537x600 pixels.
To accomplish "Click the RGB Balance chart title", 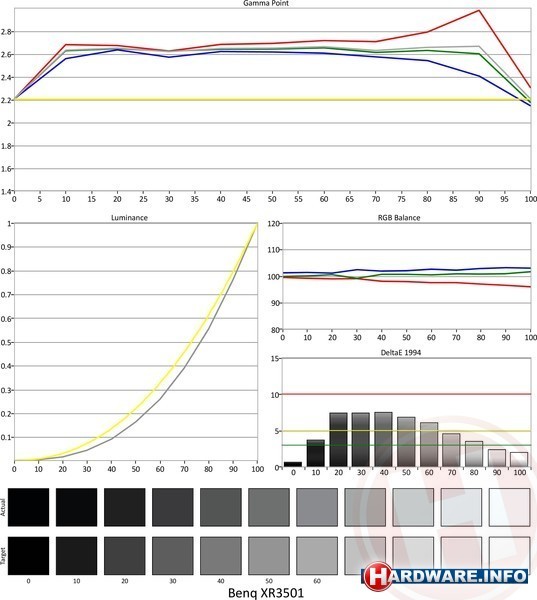I will (x=399, y=218).
